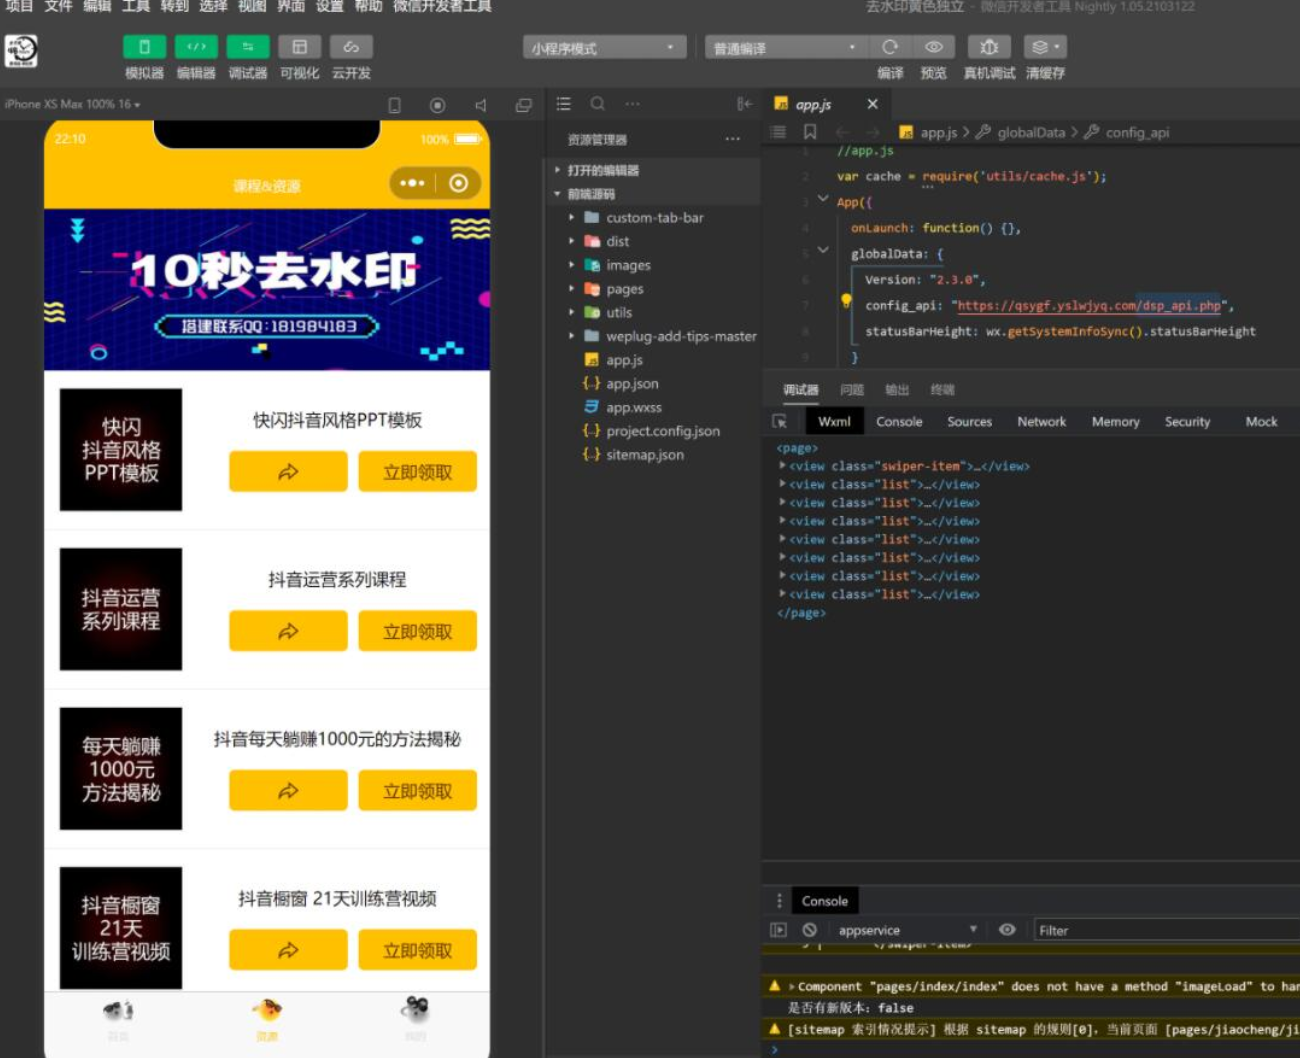
Task: Click the green 模拟器 simulator toolbar icon
Action: (144, 47)
